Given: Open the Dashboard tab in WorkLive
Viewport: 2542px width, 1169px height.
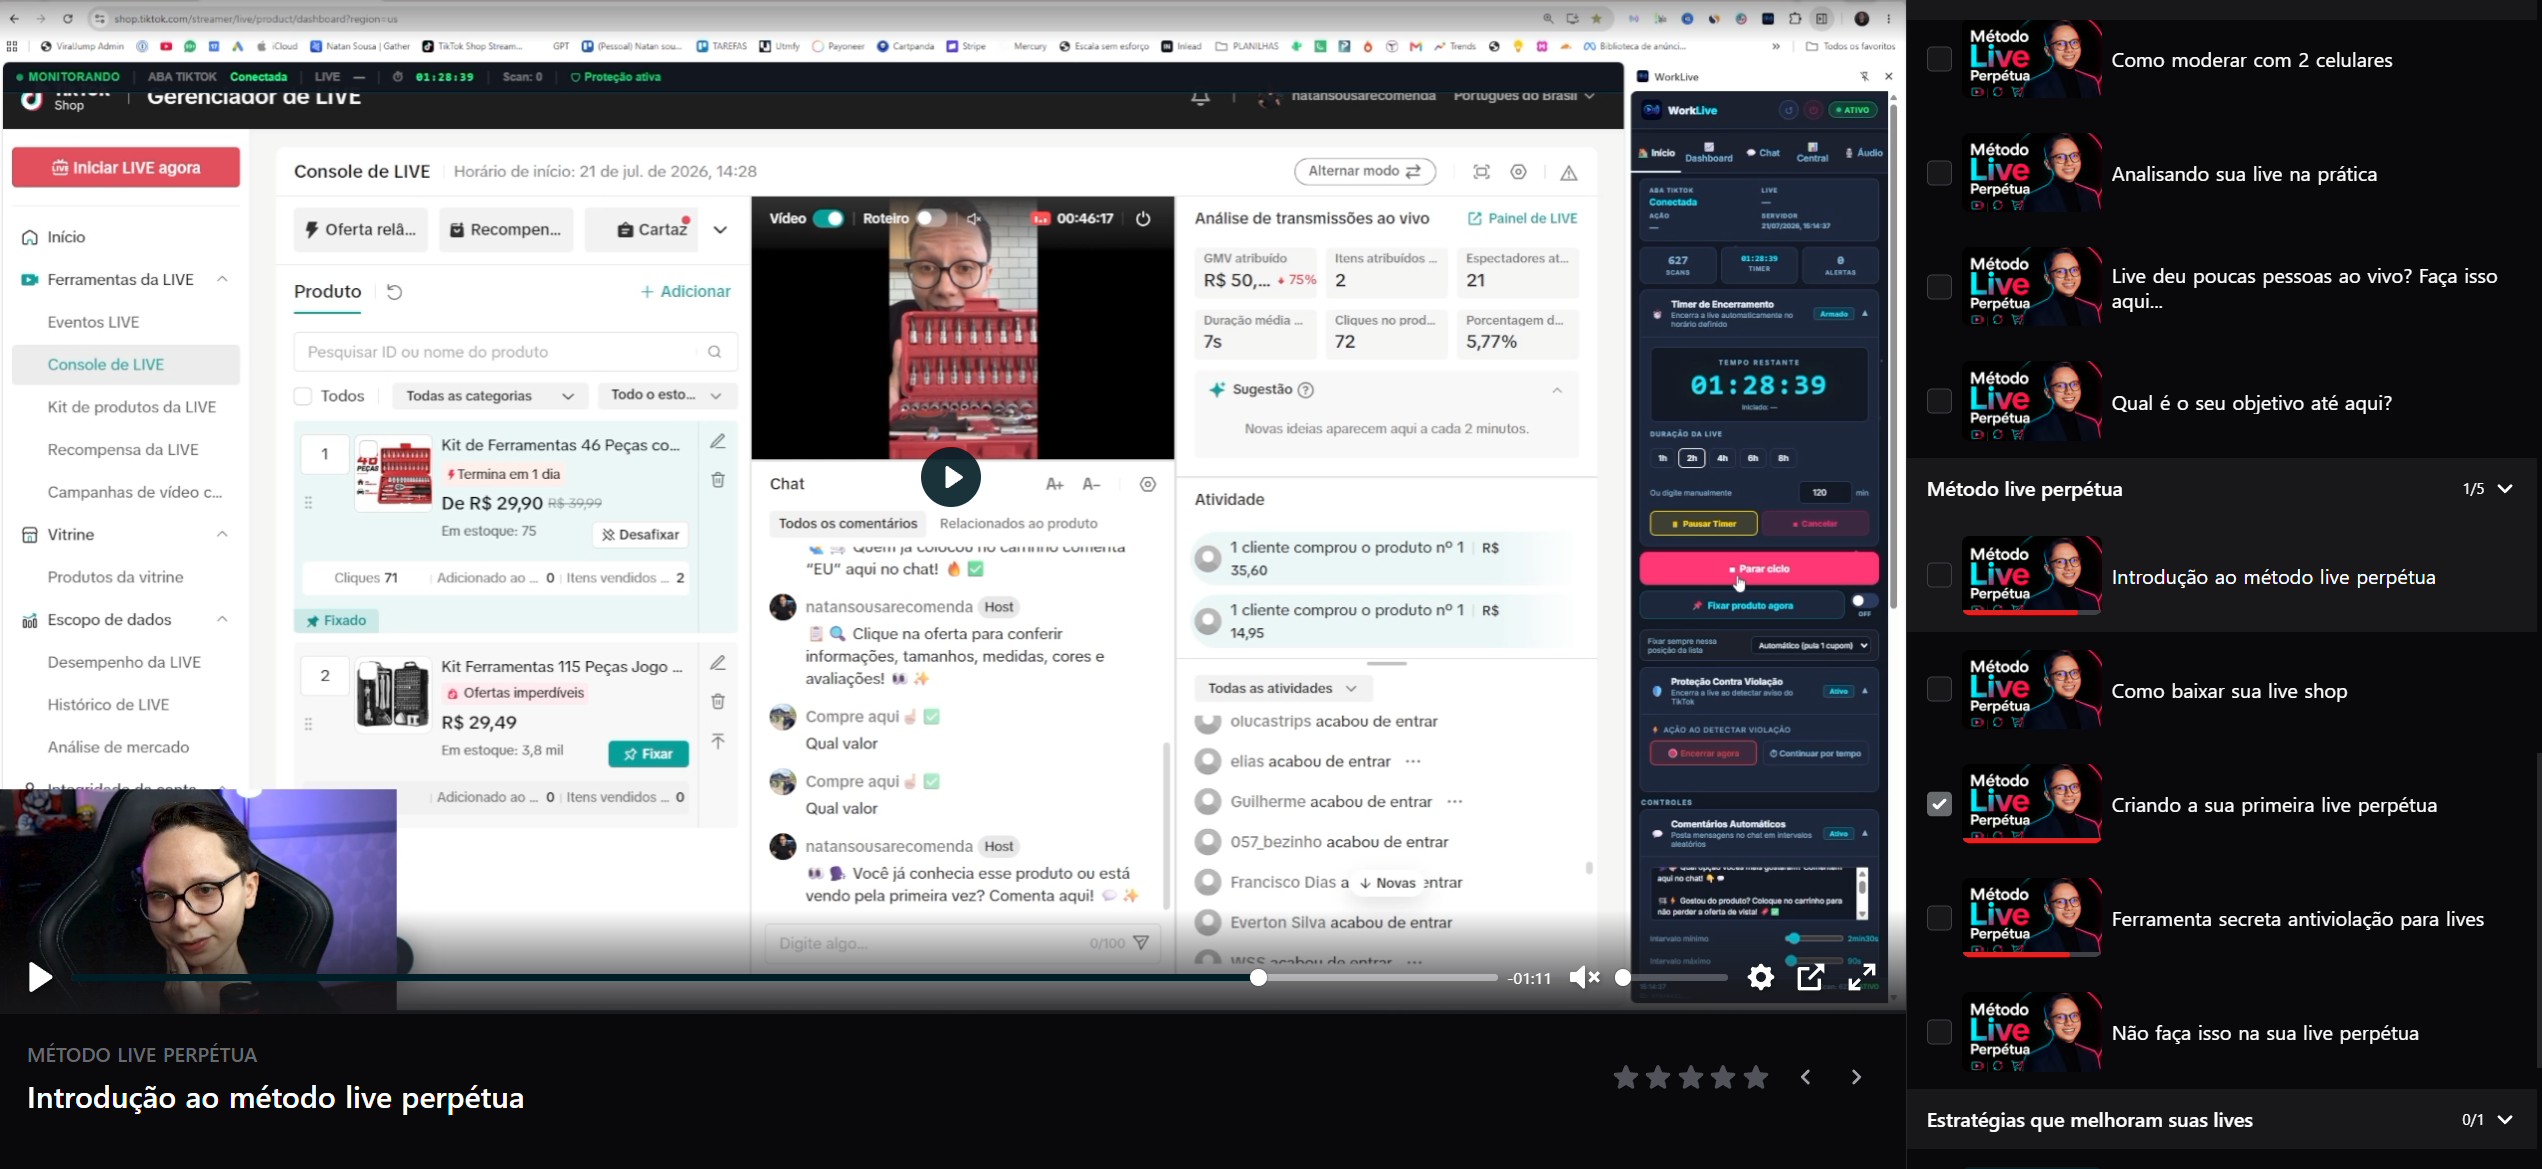Looking at the screenshot, I should tap(1709, 152).
